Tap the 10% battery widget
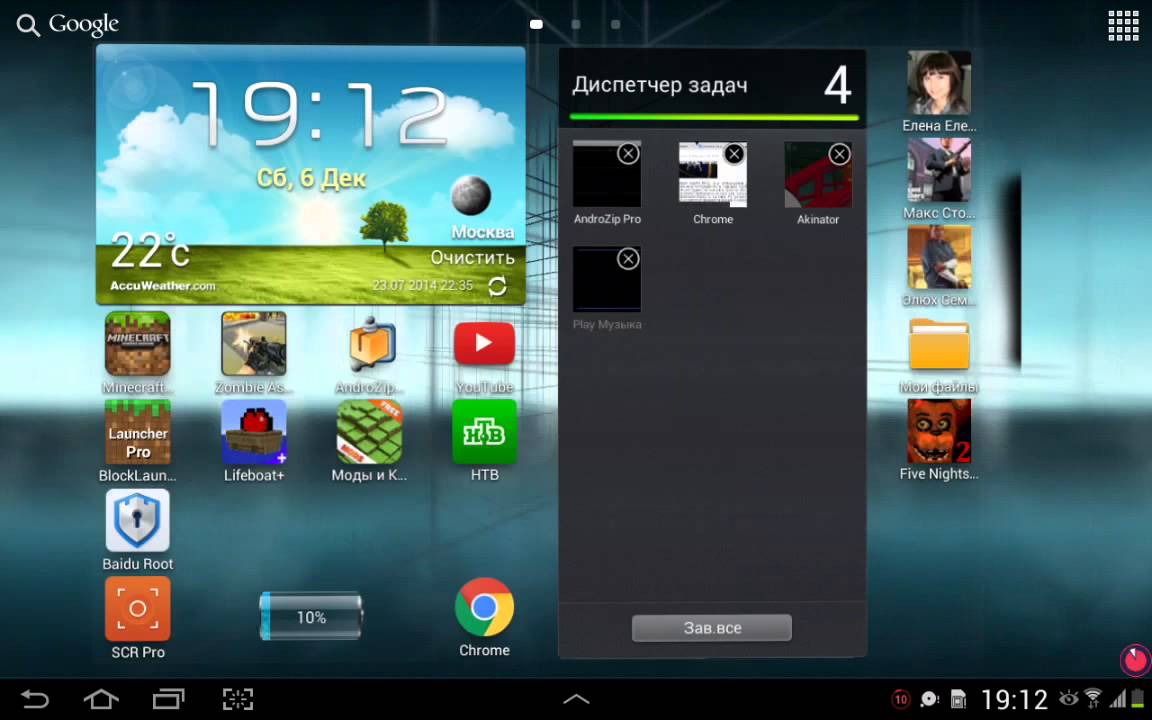Viewport: 1152px width, 720px height. (x=311, y=616)
